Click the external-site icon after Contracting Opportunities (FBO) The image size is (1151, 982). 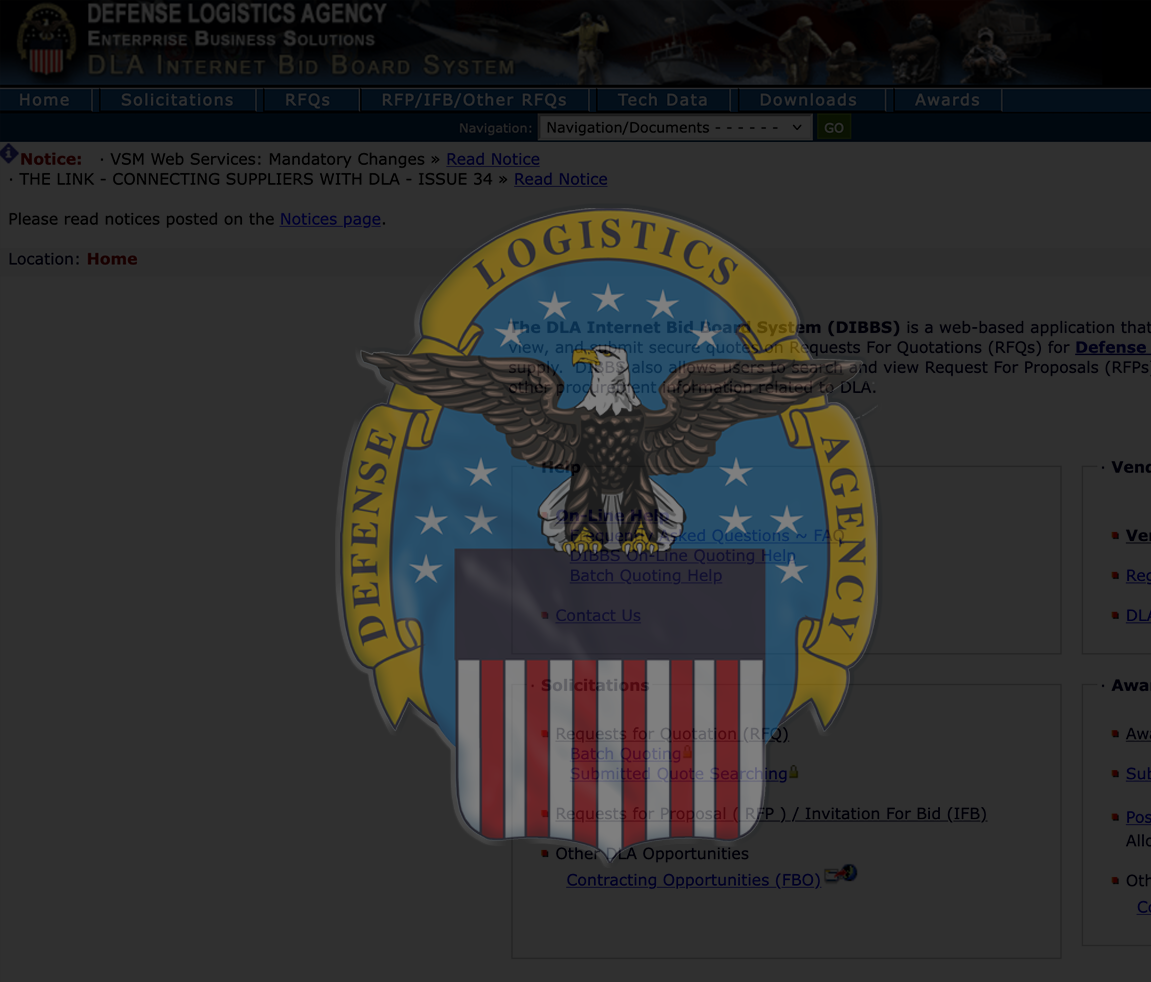coord(840,873)
